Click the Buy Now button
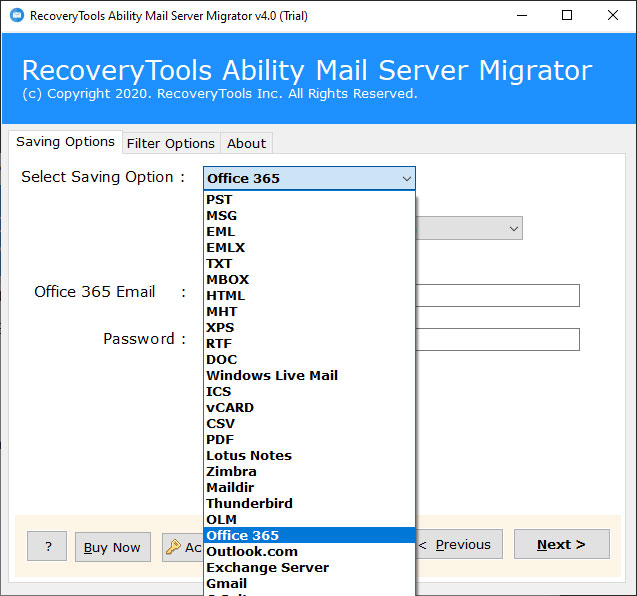637x596 pixels. click(x=113, y=547)
